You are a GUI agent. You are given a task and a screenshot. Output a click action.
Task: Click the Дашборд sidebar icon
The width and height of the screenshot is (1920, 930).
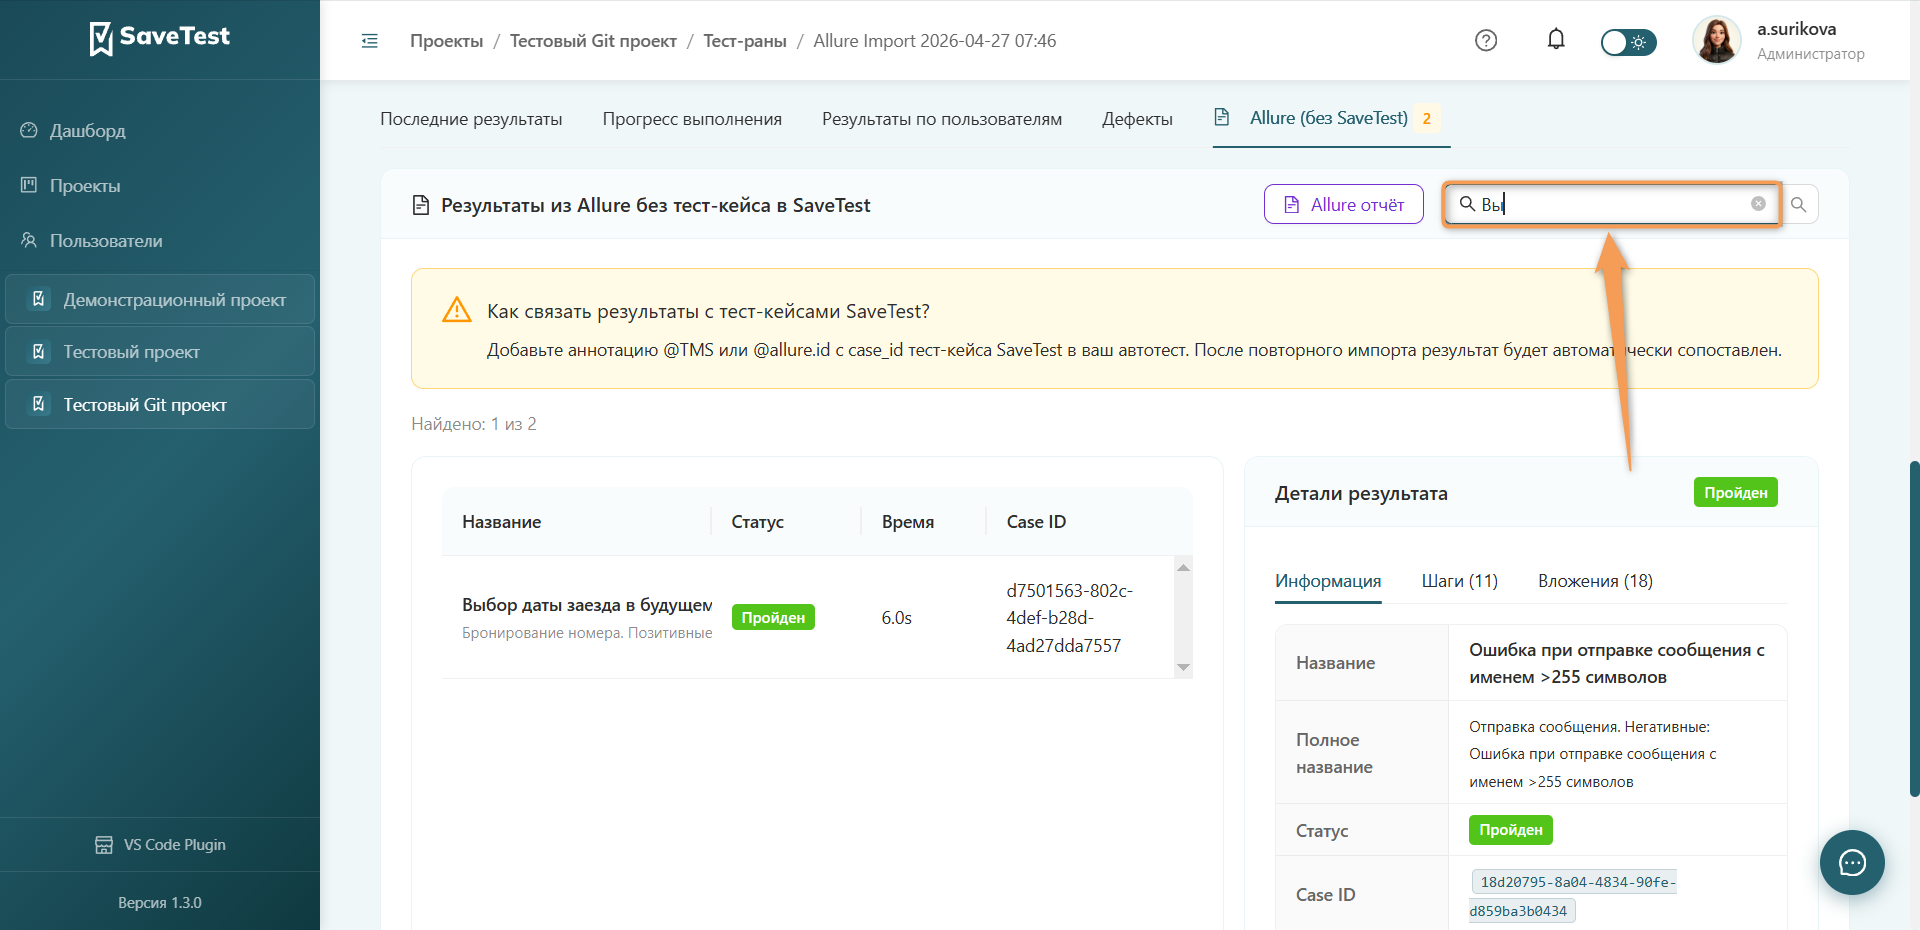point(29,130)
